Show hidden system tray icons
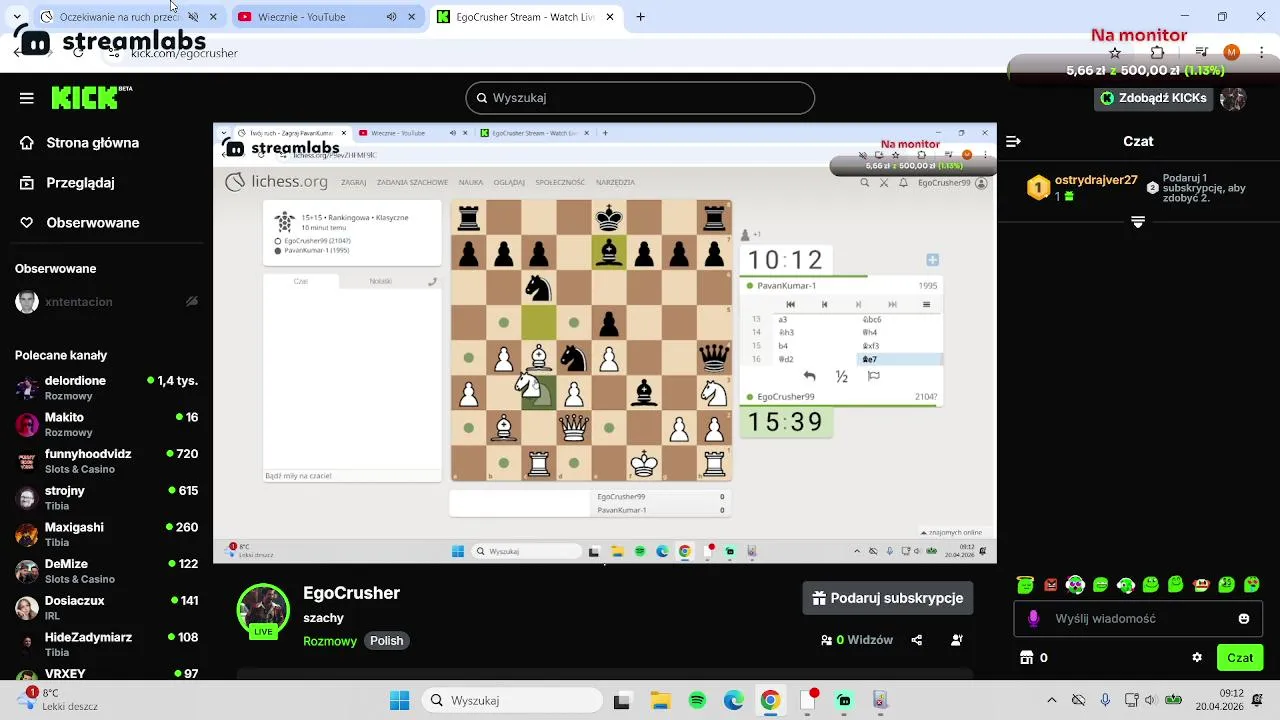1280x720 pixels. tap(1051, 701)
